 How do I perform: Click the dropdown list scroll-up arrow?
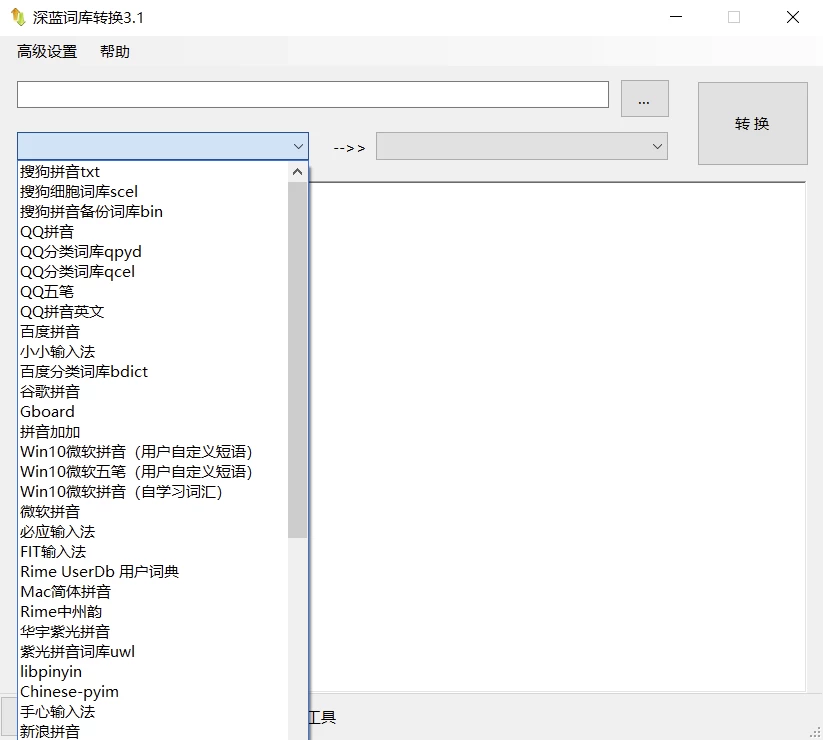pos(297,172)
